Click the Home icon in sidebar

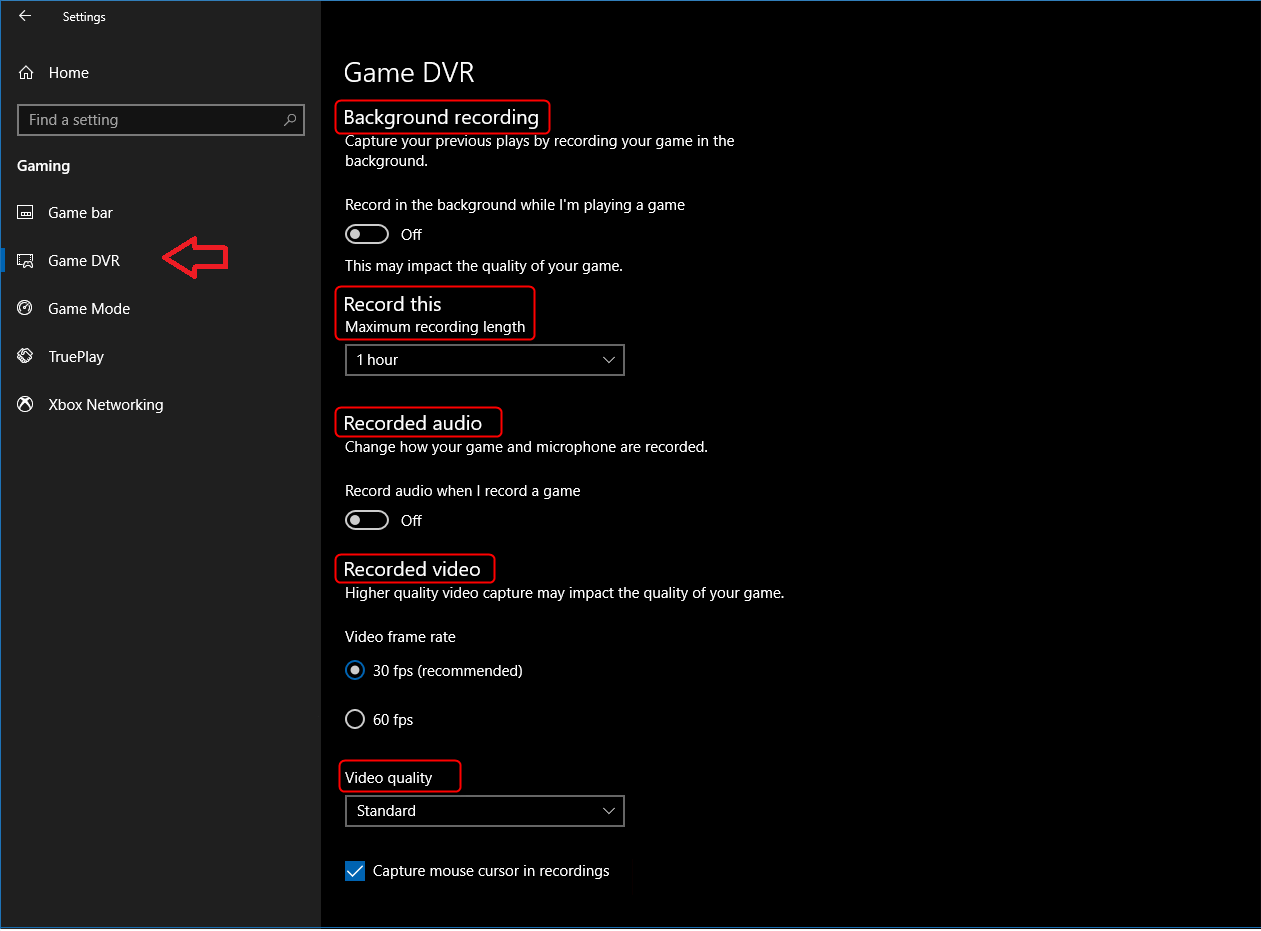coord(27,73)
